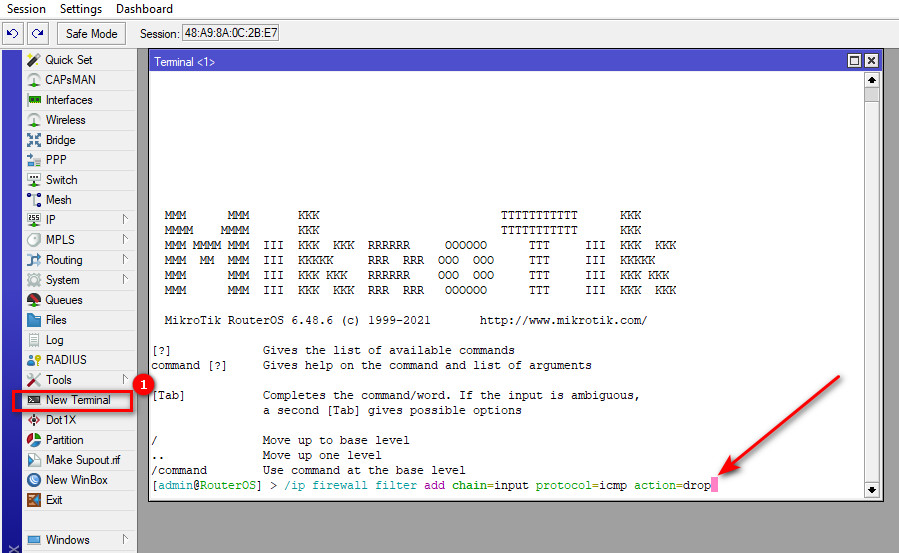Expand the System submenu
The image size is (899, 553).
(x=125, y=280)
